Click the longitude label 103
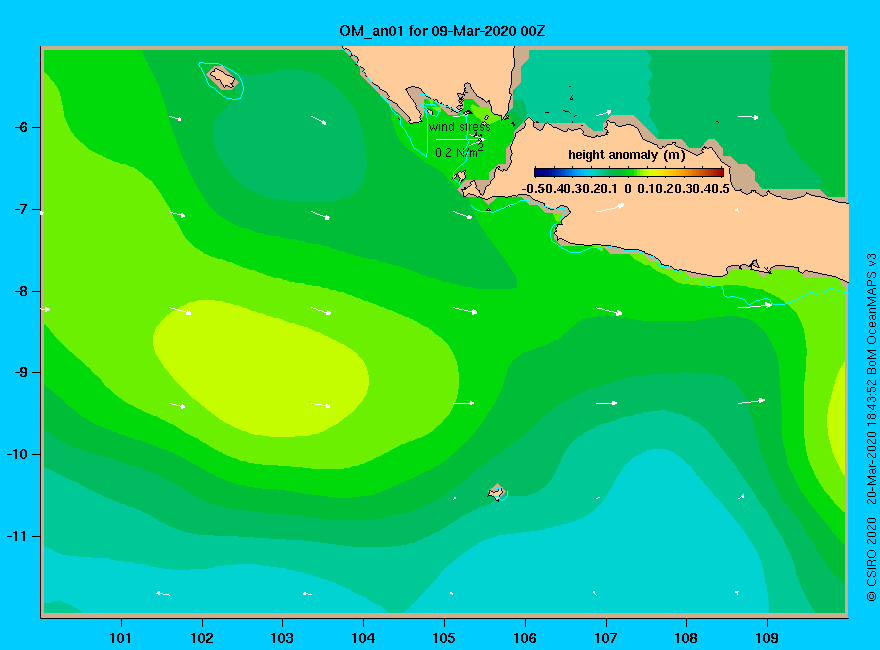This screenshot has width=880, height=650. point(282,638)
